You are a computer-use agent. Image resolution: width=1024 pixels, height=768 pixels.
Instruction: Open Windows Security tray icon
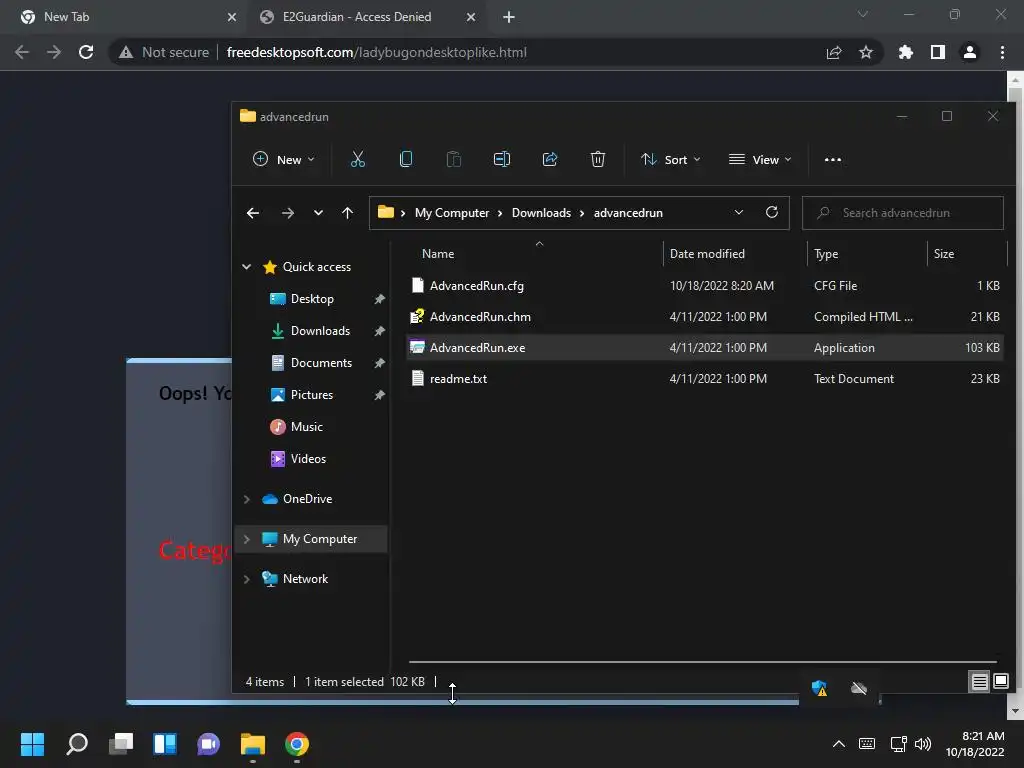[819, 688]
